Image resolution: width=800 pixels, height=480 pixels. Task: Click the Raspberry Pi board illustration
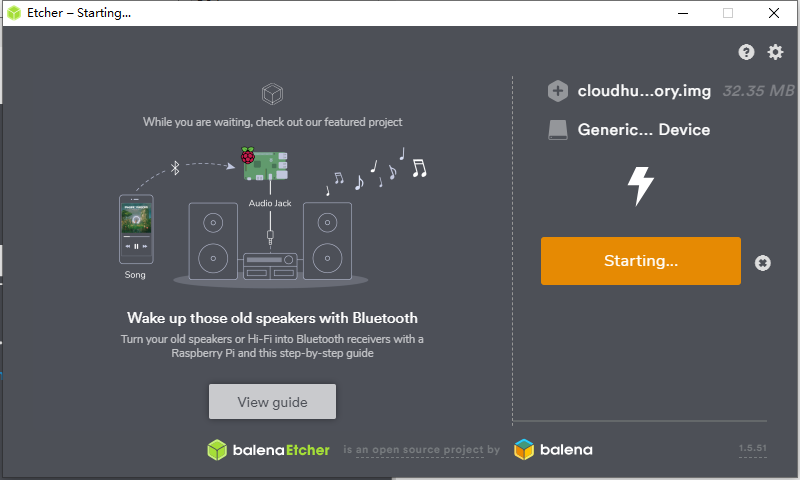[x=264, y=164]
